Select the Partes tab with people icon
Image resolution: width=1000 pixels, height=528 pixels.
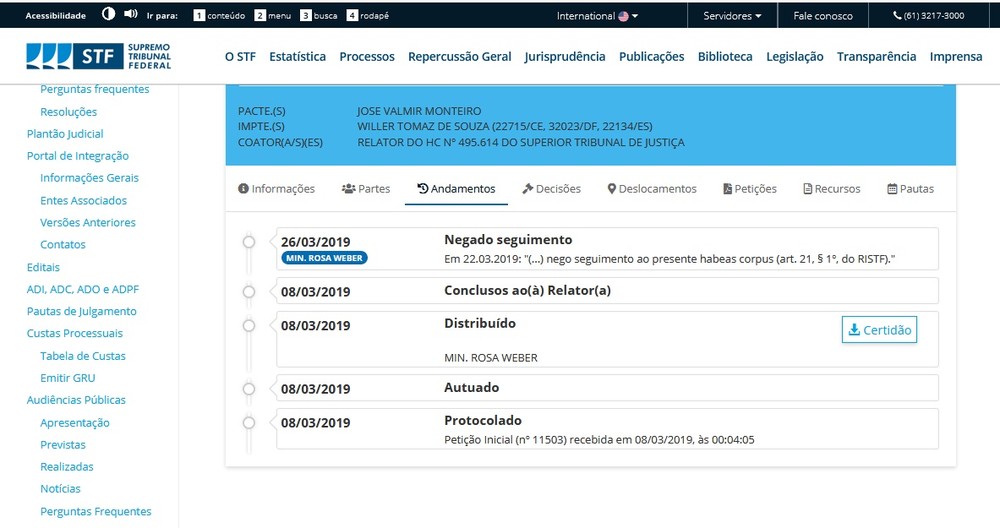point(366,189)
